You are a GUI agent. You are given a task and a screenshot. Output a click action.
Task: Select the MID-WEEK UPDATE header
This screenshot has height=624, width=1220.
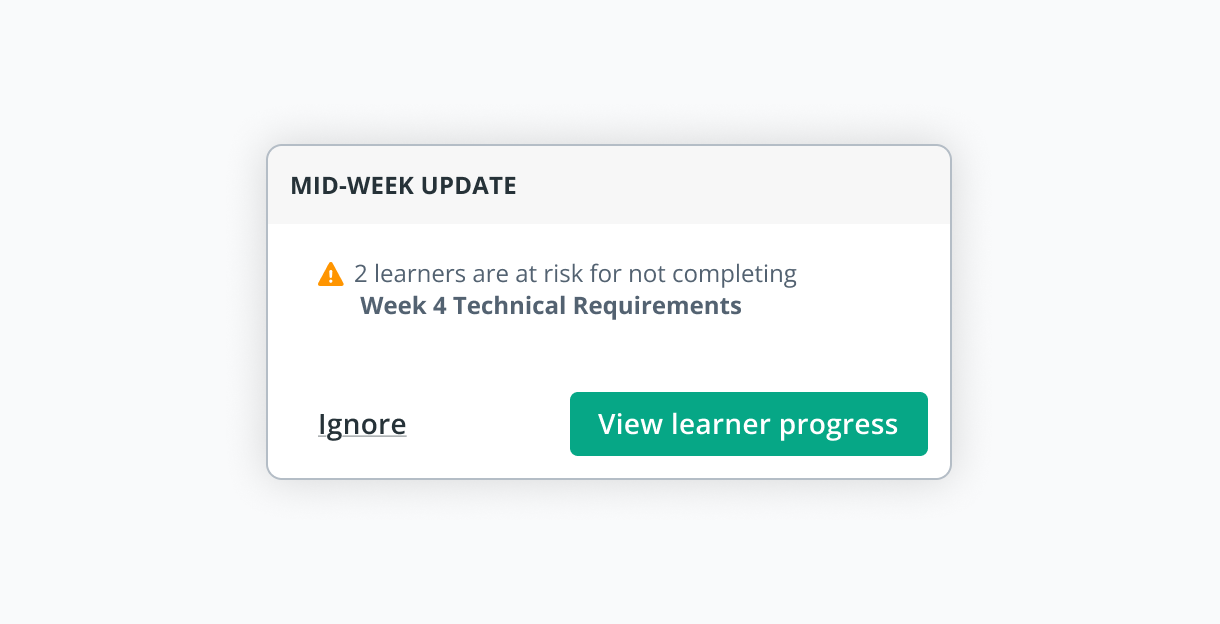click(403, 185)
